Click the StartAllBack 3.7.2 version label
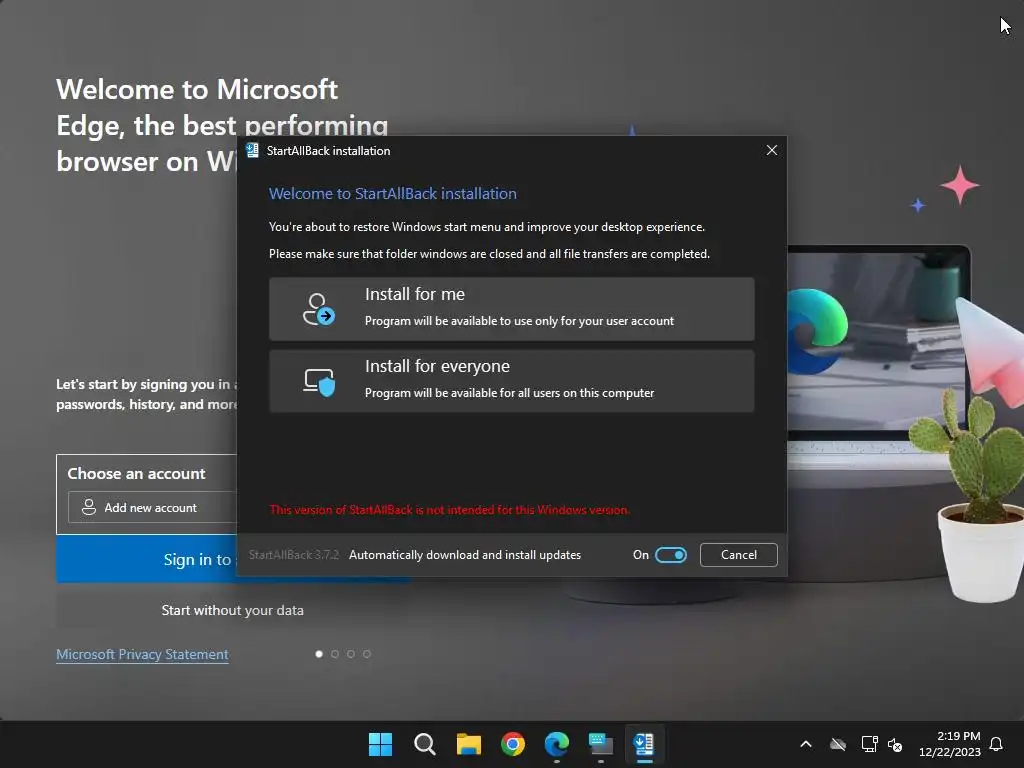 (x=294, y=554)
